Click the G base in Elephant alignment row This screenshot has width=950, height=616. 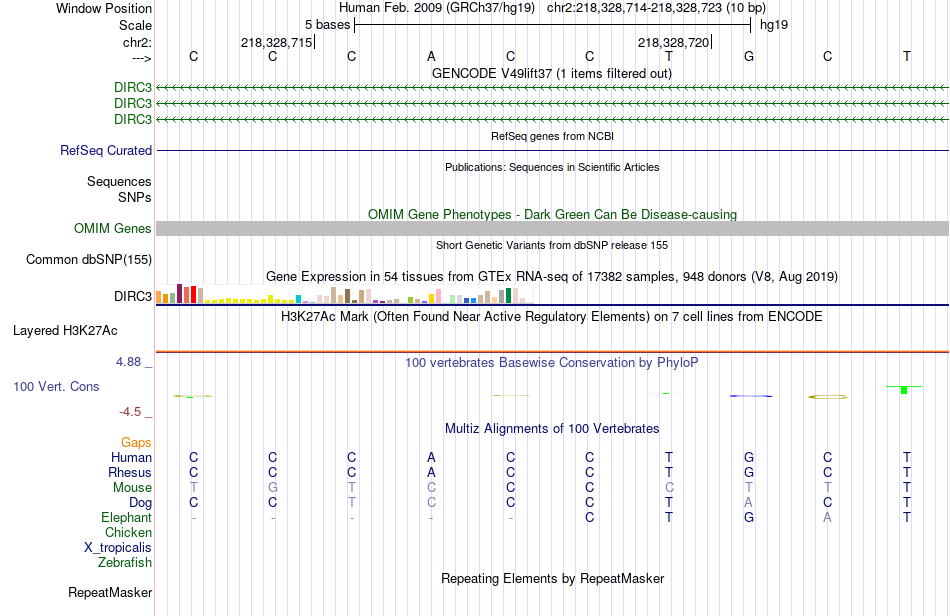(749, 518)
